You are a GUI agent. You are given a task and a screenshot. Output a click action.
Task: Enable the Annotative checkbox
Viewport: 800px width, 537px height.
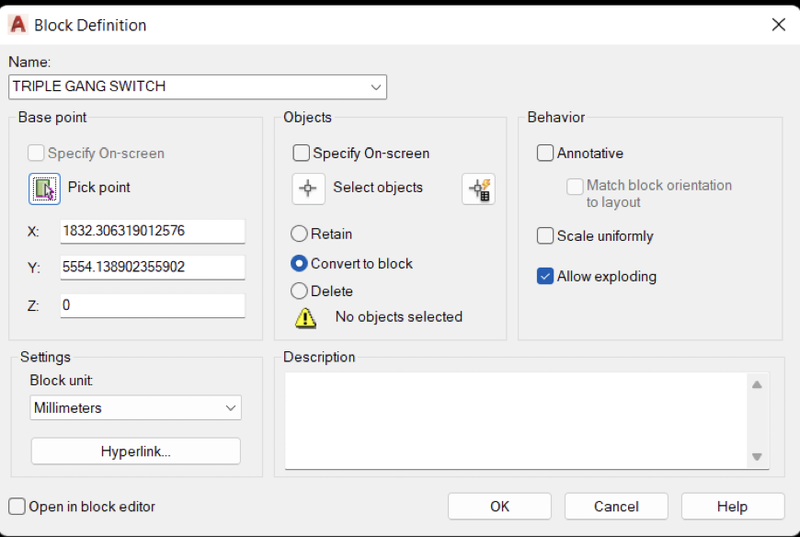(x=545, y=153)
